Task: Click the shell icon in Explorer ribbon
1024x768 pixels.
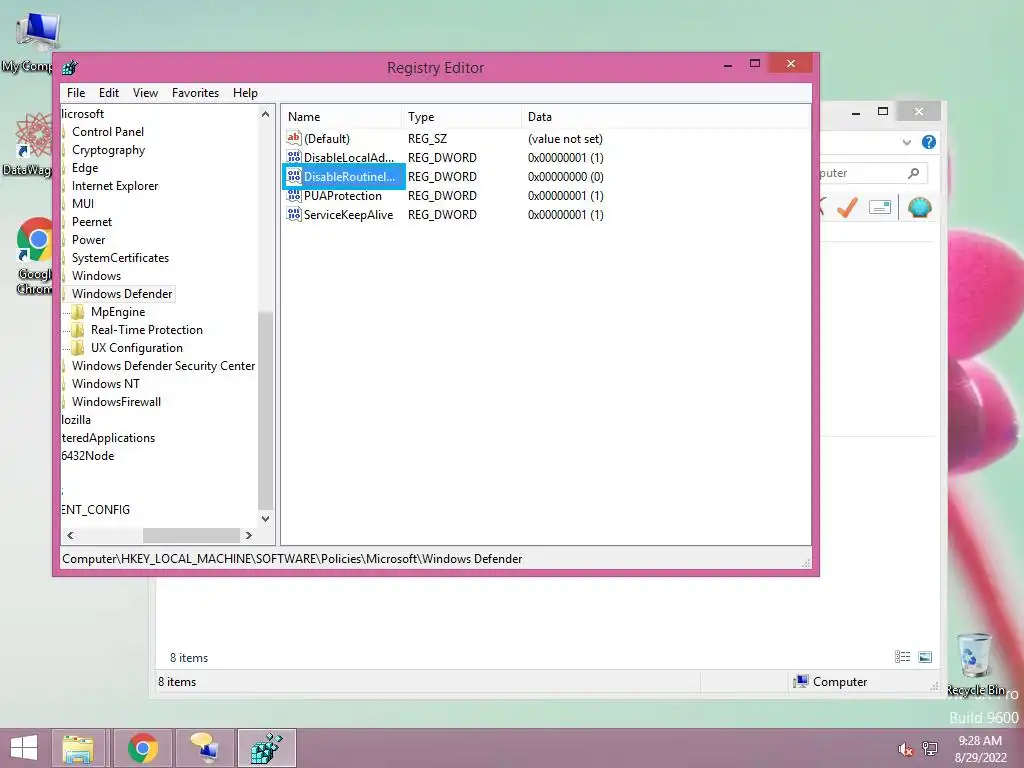Action: point(920,208)
